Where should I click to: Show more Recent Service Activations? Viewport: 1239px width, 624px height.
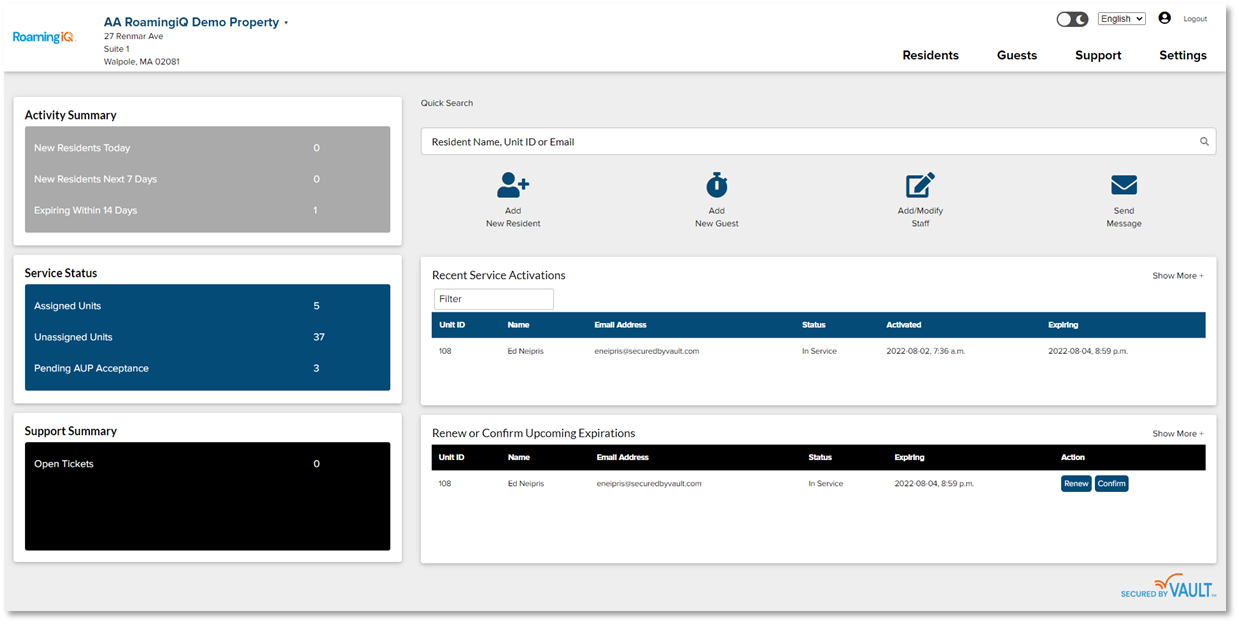(x=1177, y=276)
